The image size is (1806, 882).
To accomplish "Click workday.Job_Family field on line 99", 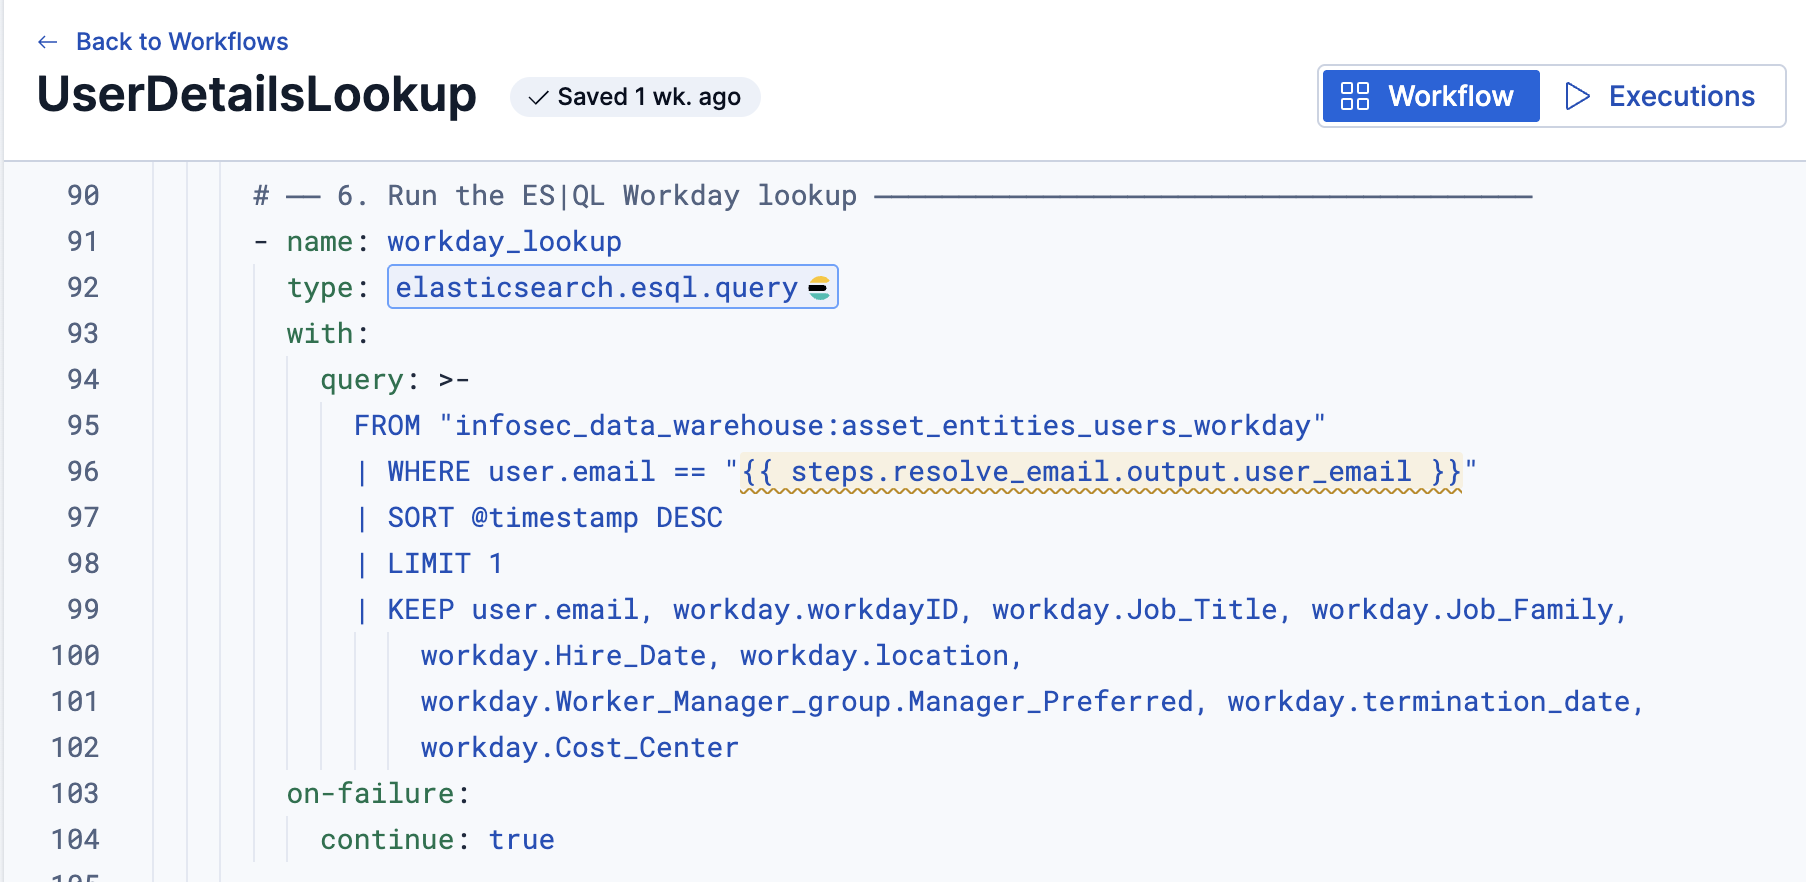I will pos(1462,610).
